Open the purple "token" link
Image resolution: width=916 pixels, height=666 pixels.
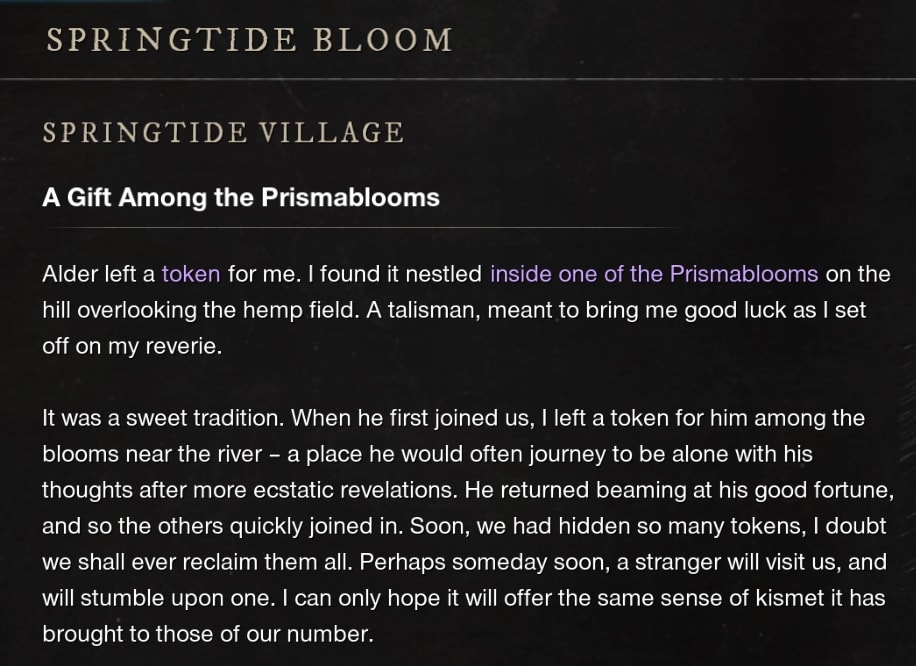[191, 274]
